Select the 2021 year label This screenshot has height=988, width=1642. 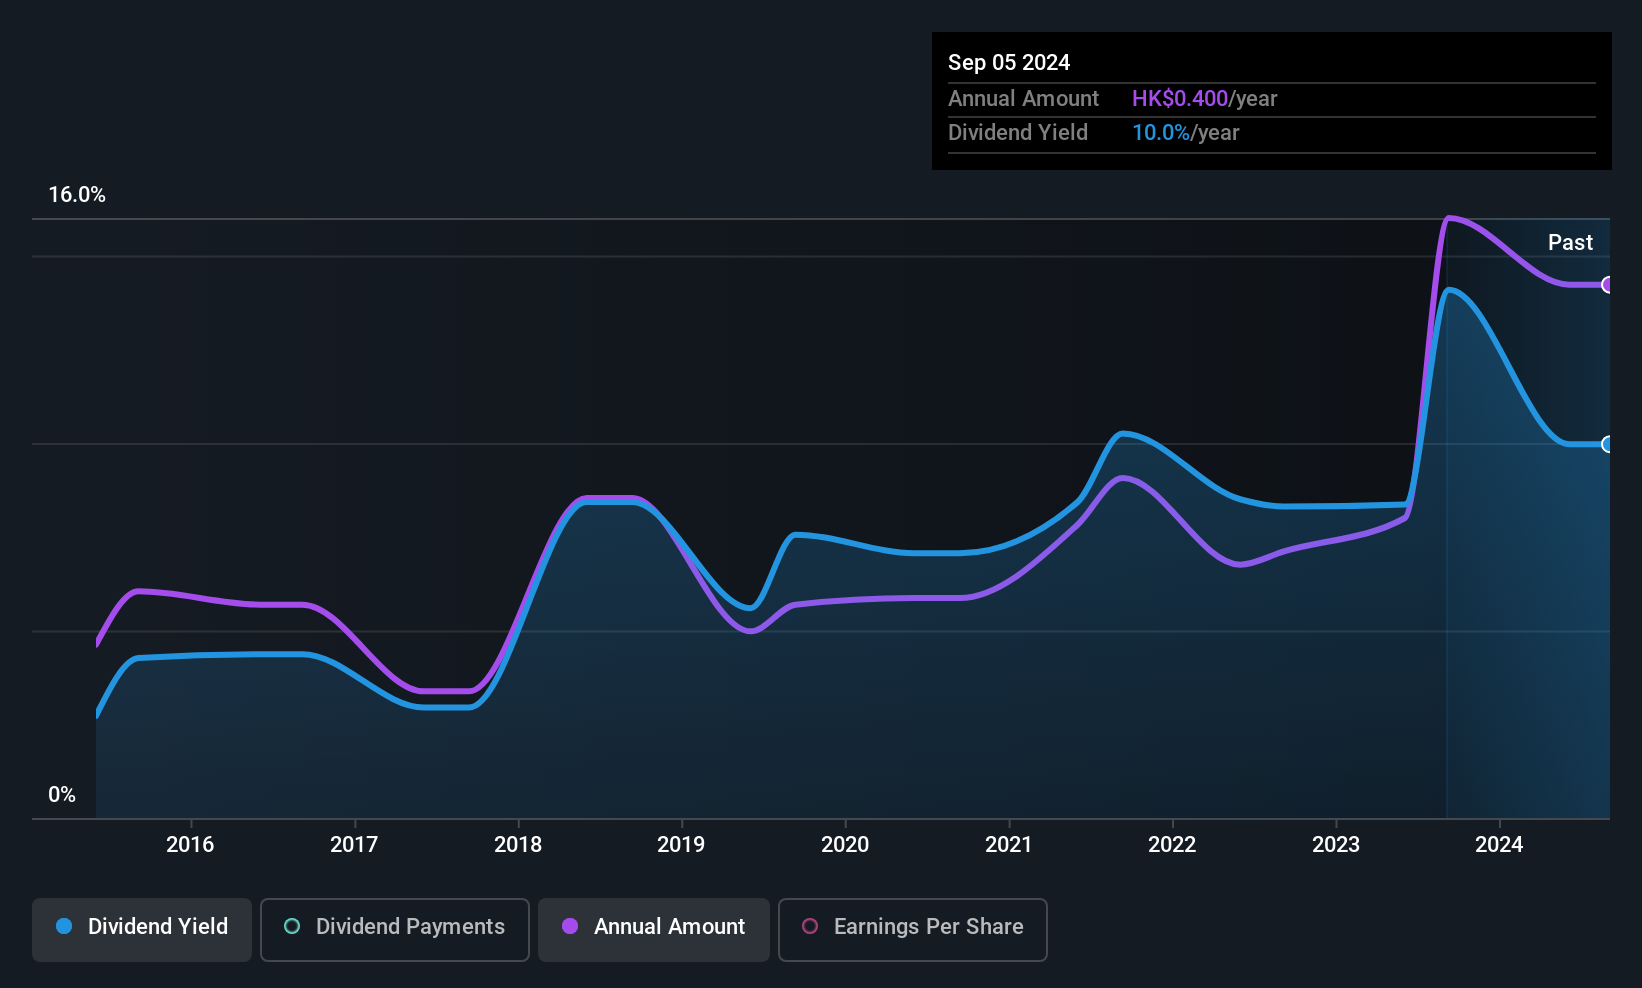pyautogui.click(x=1008, y=845)
